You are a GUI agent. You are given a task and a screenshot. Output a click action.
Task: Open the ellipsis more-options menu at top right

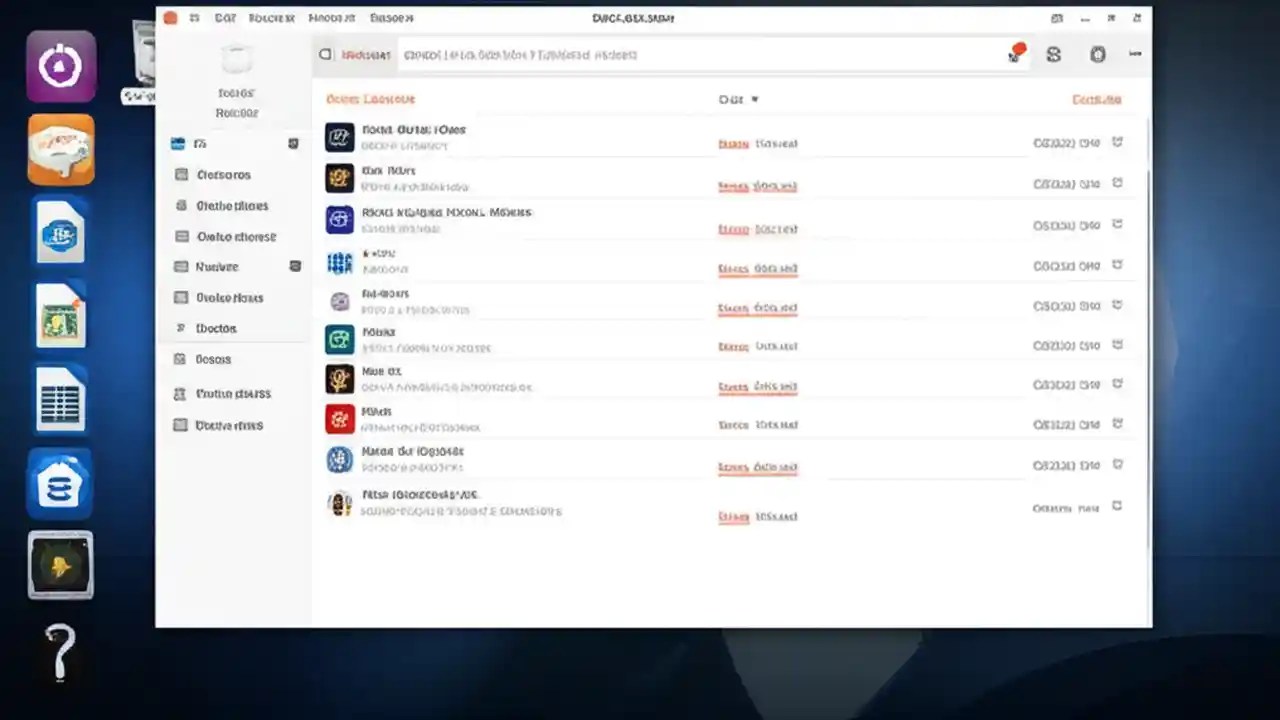coord(1135,54)
